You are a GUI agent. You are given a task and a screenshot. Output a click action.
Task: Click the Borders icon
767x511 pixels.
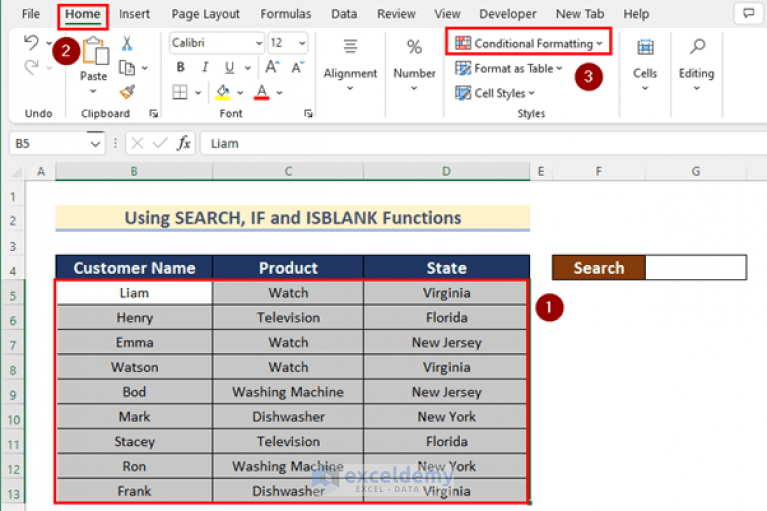click(x=180, y=92)
